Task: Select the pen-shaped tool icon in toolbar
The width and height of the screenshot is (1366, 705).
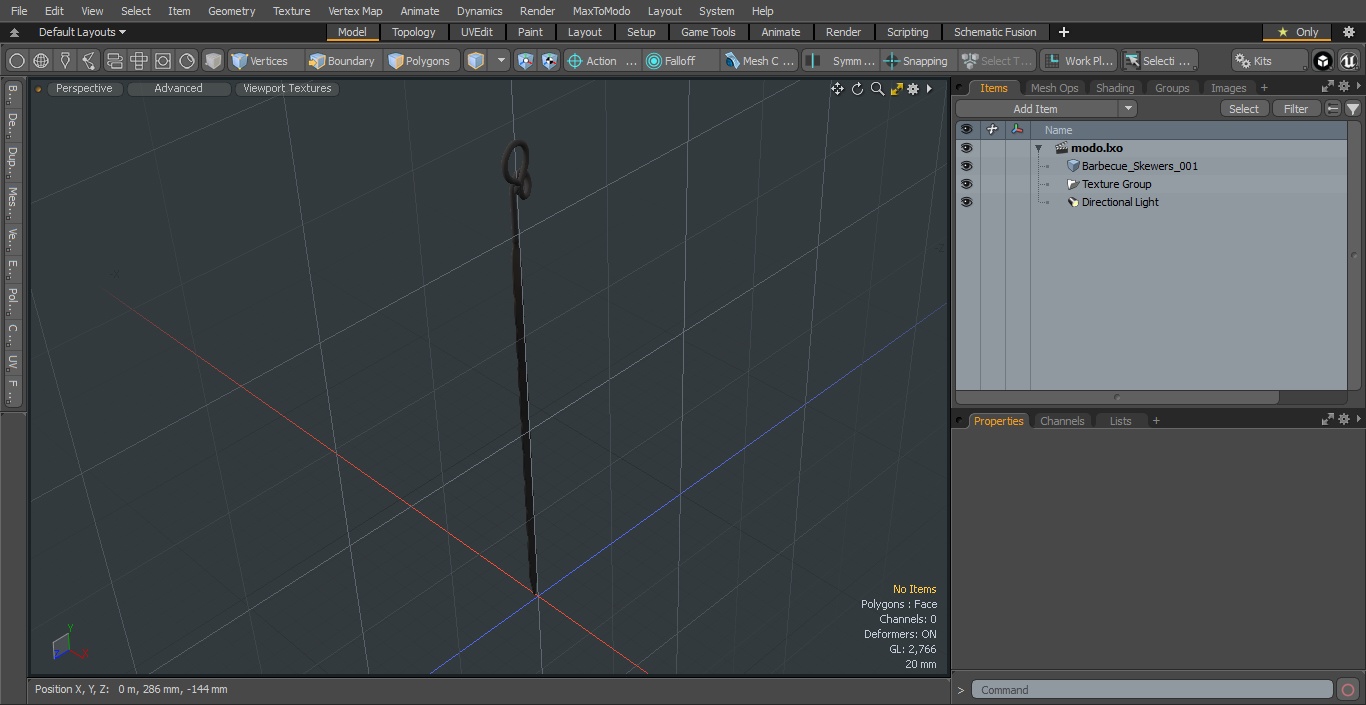Action: pyautogui.click(x=65, y=61)
